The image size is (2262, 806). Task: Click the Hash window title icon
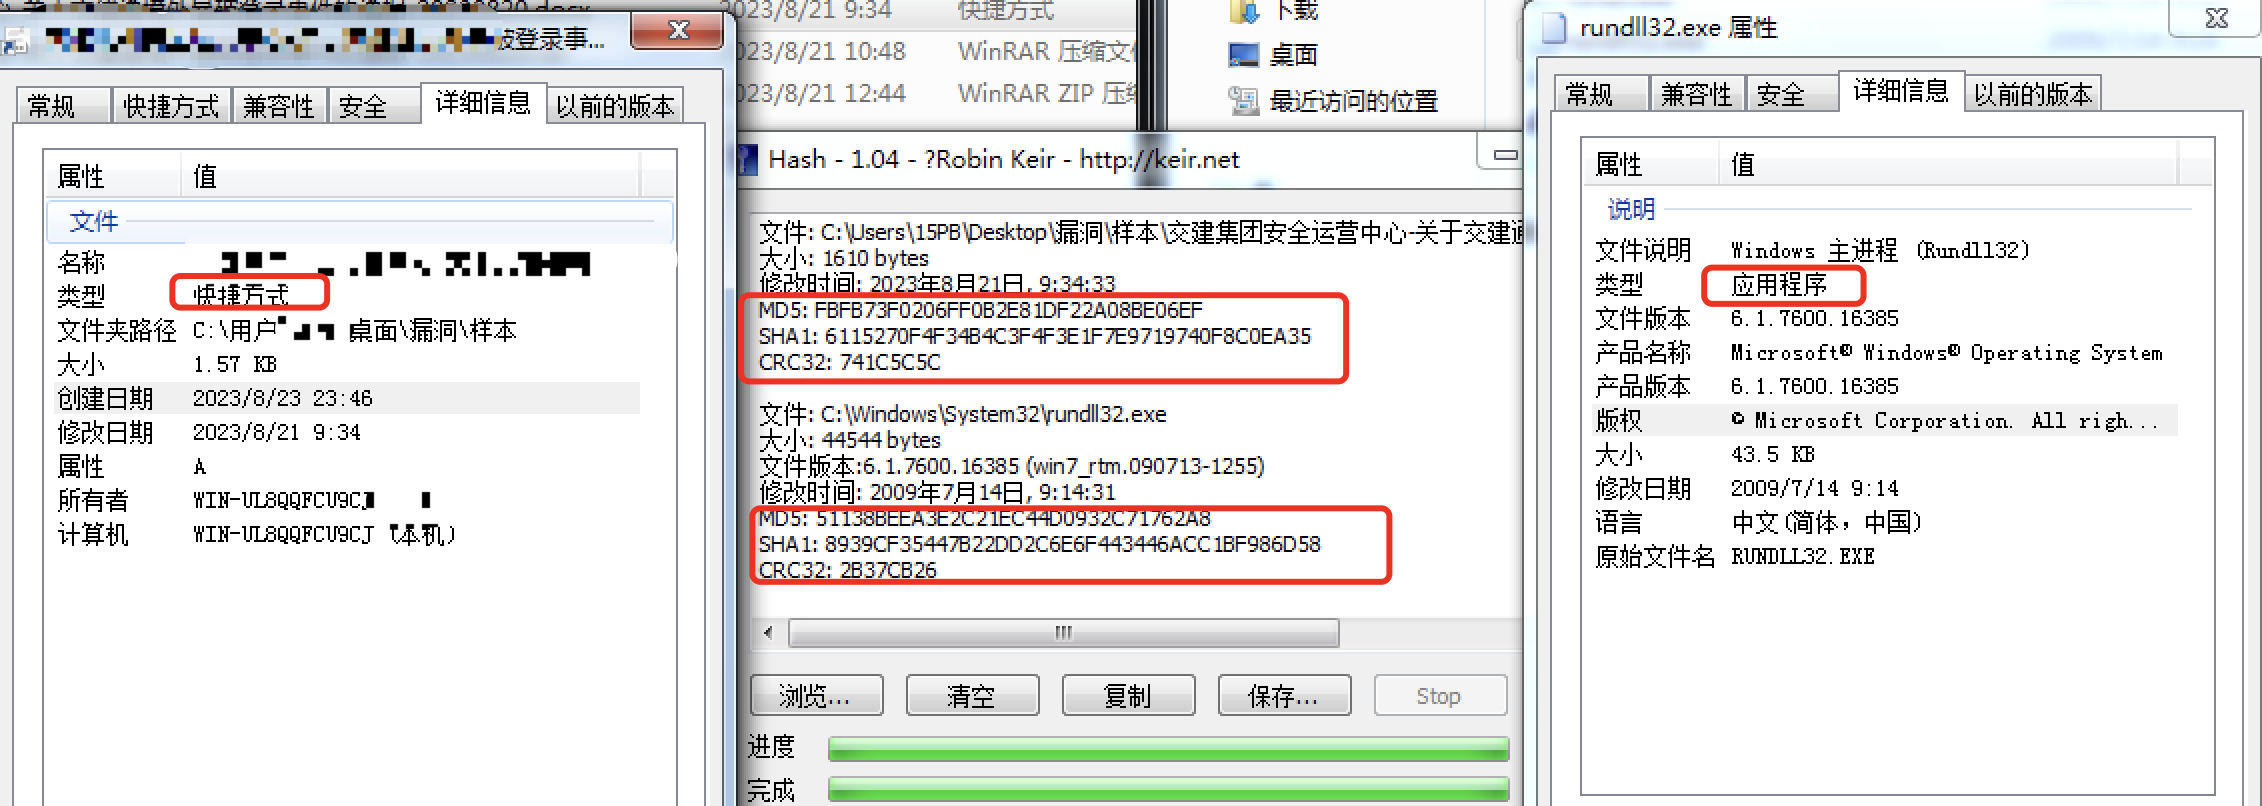tap(748, 159)
